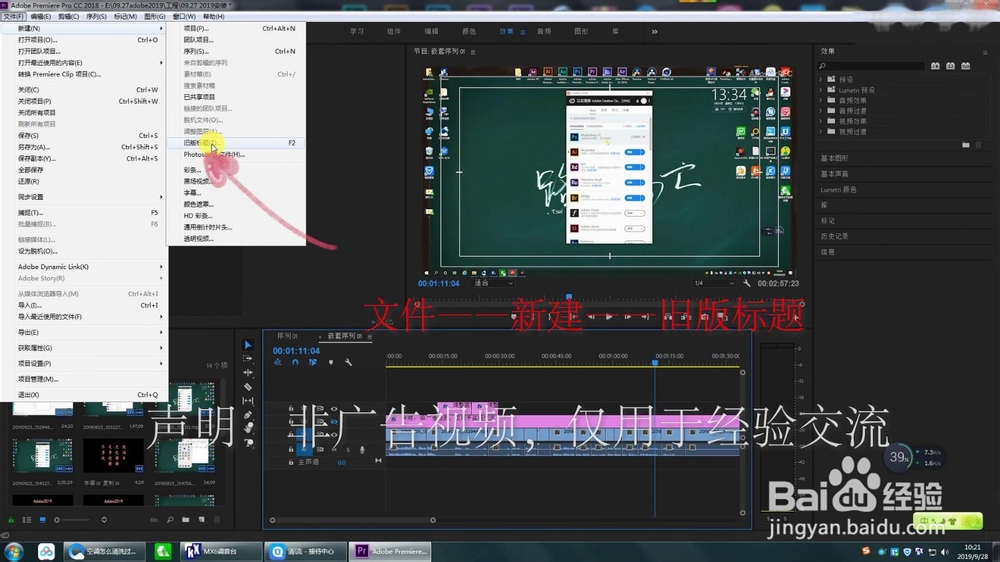1000x562 pixels.
Task: Toggle project write lock icon
Action: [x=11, y=520]
